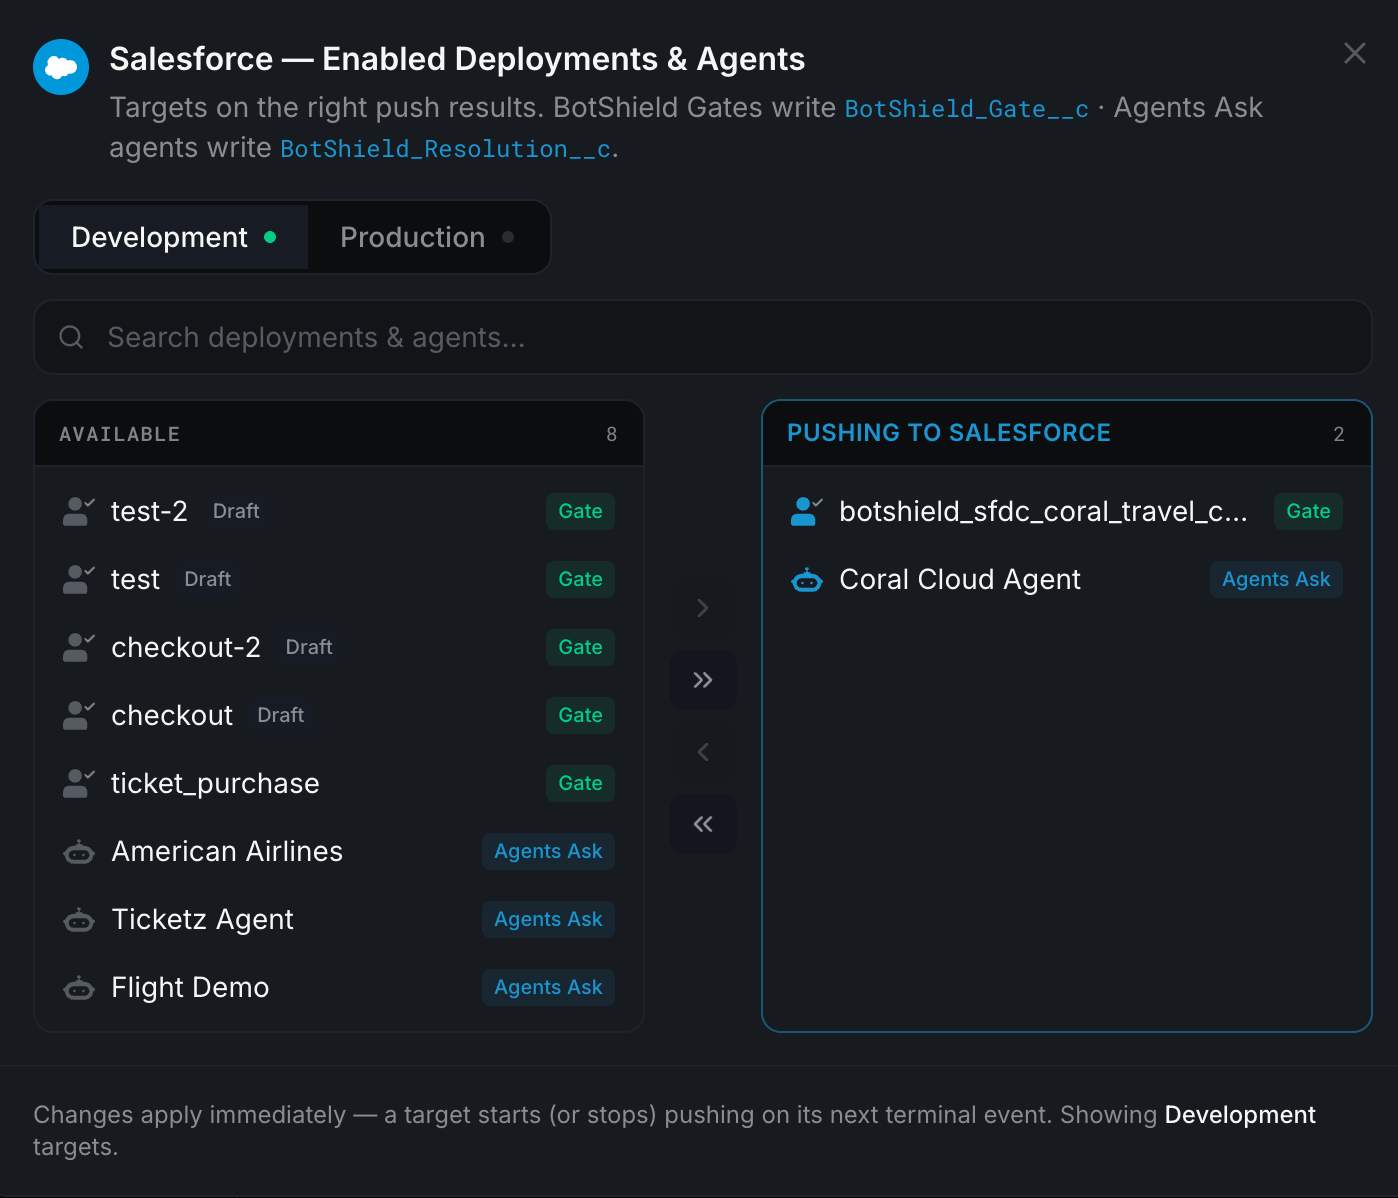Click the robot icon beside American Airlines

pos(79,852)
